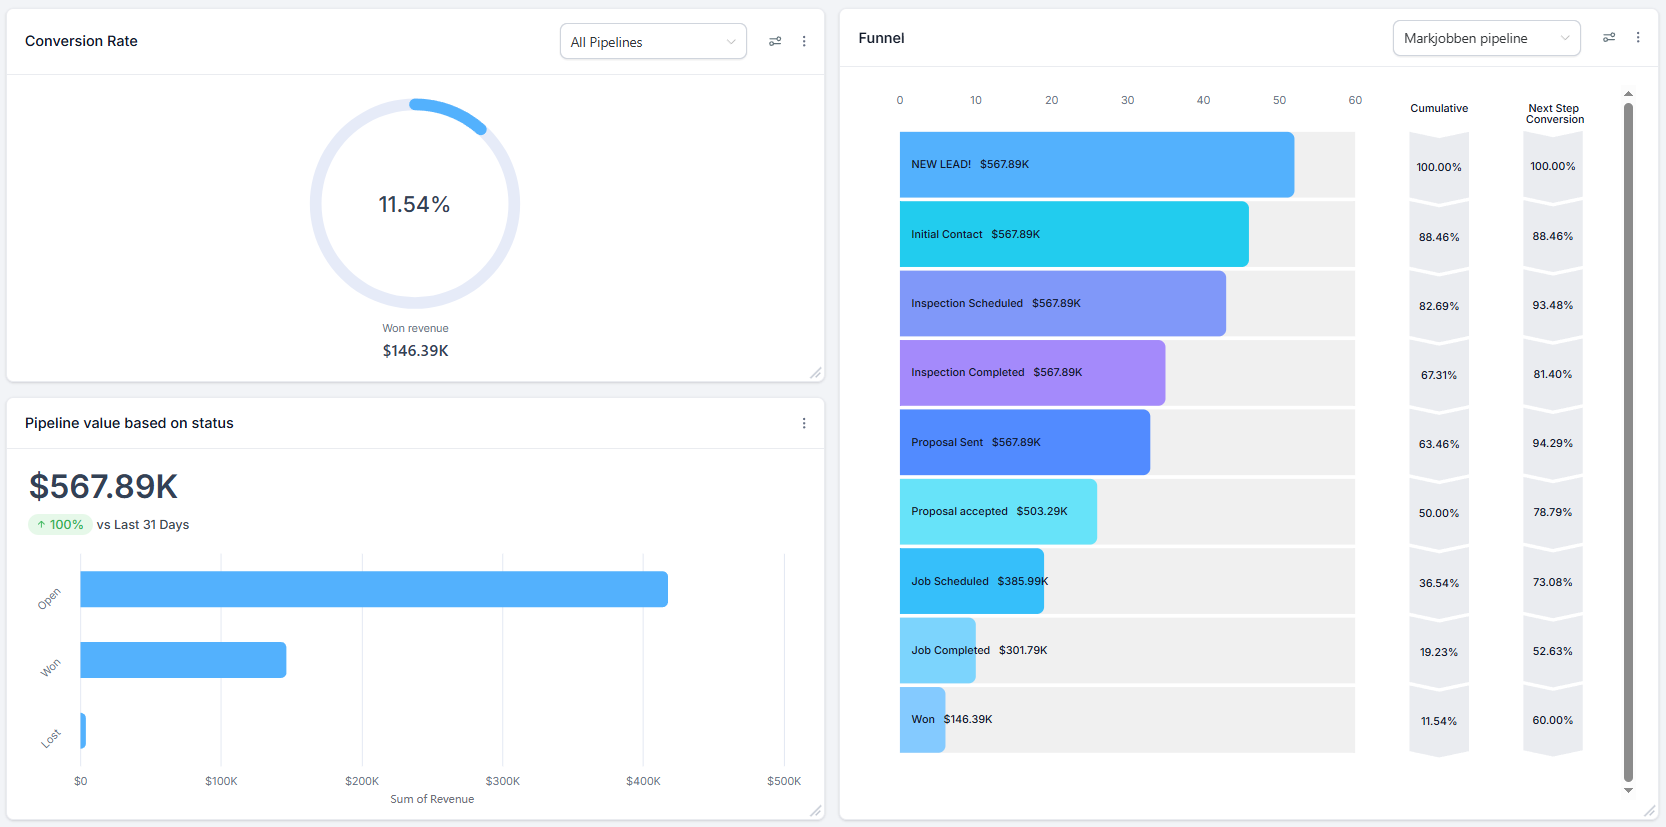
Task: Click the 100% growth badge
Action: (60, 525)
